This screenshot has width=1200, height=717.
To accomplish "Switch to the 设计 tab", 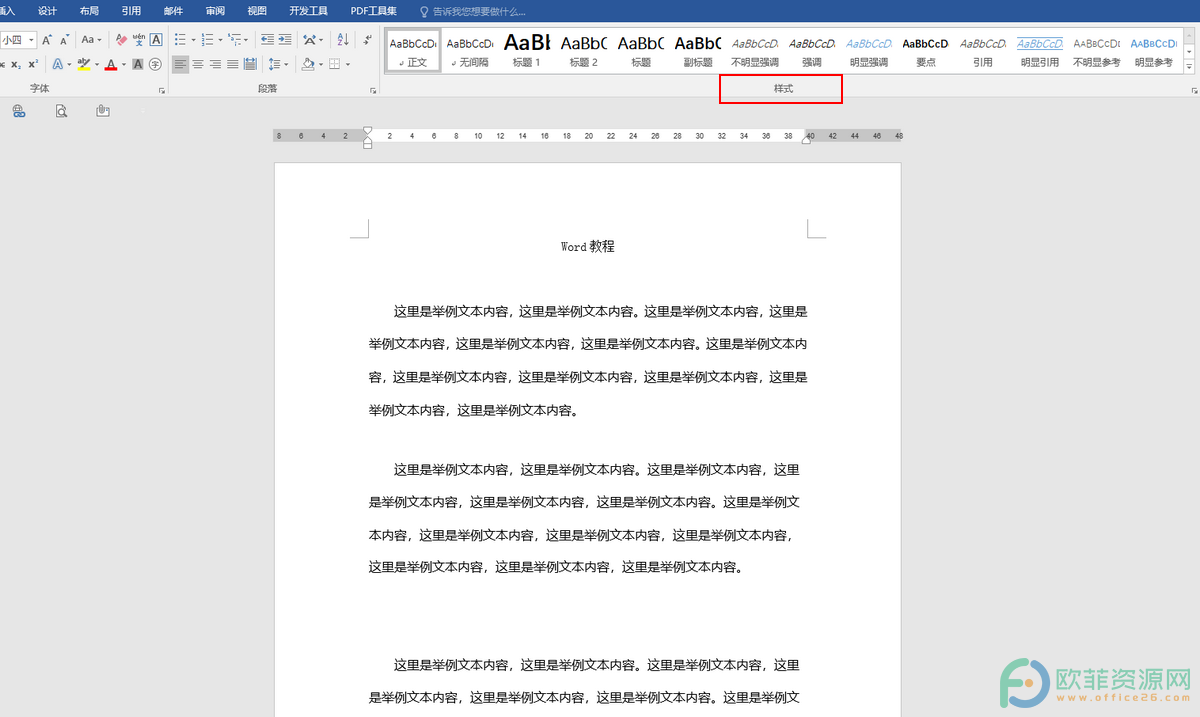I will click(47, 11).
